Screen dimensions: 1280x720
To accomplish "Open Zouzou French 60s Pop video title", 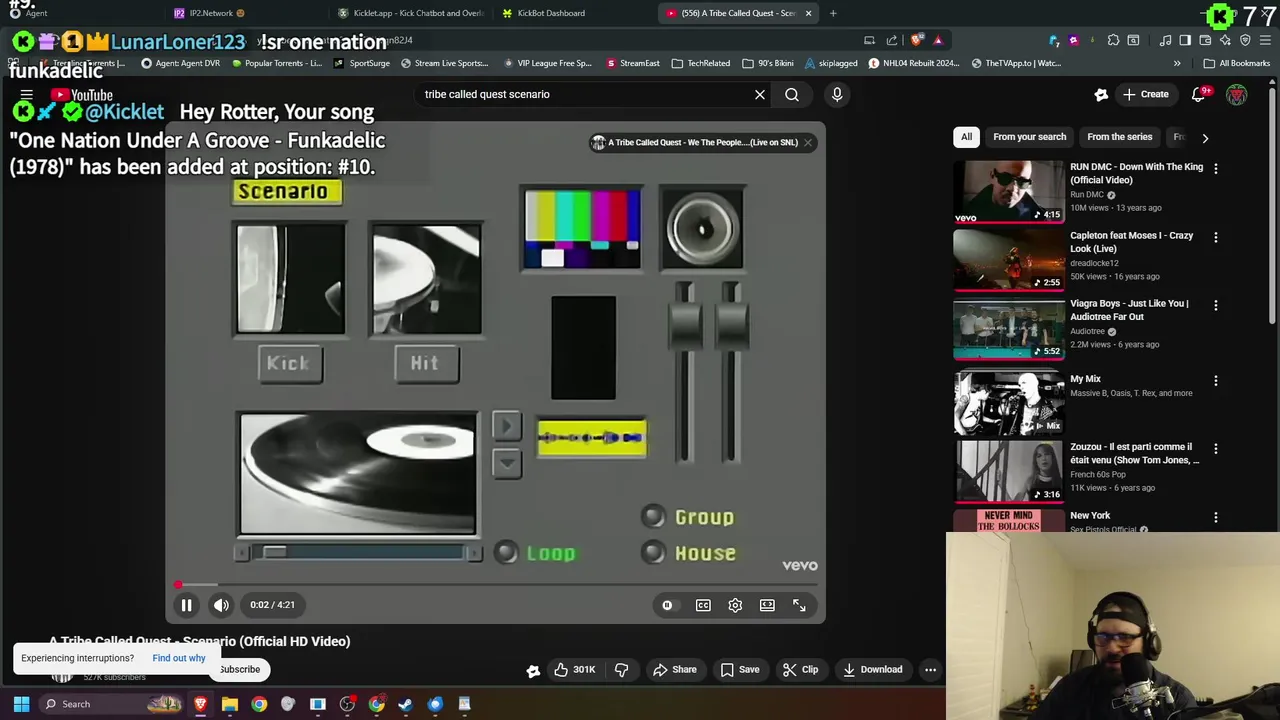I will click(1134, 454).
